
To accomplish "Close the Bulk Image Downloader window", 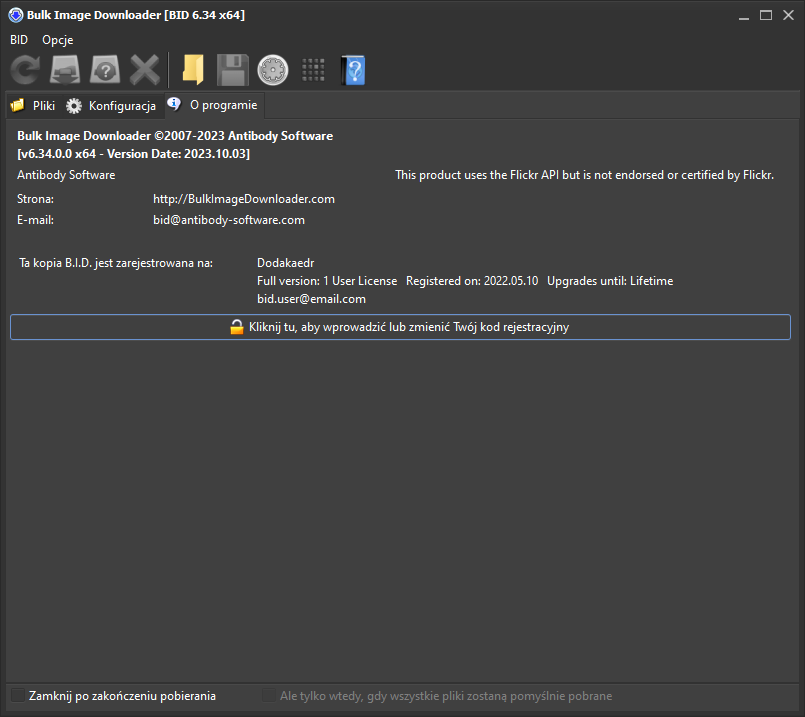I will 789,15.
